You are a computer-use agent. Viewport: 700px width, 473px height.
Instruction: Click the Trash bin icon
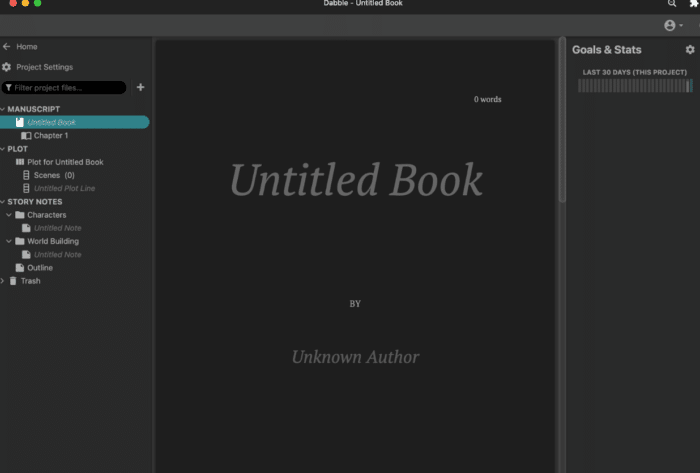click(x=13, y=281)
